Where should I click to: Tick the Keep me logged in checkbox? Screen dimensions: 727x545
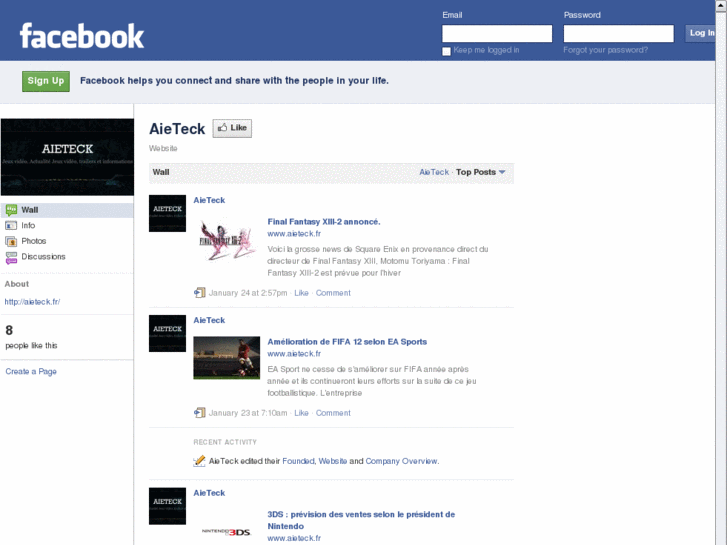coord(446,51)
